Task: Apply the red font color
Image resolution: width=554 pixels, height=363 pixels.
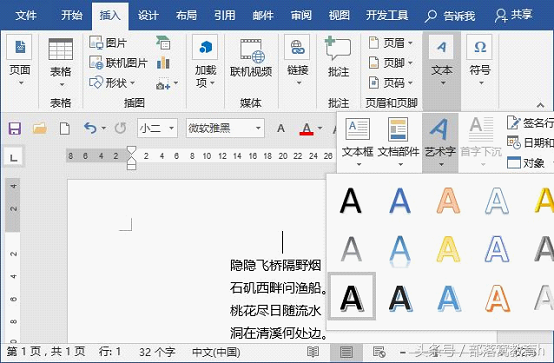Action: pyautogui.click(x=306, y=129)
